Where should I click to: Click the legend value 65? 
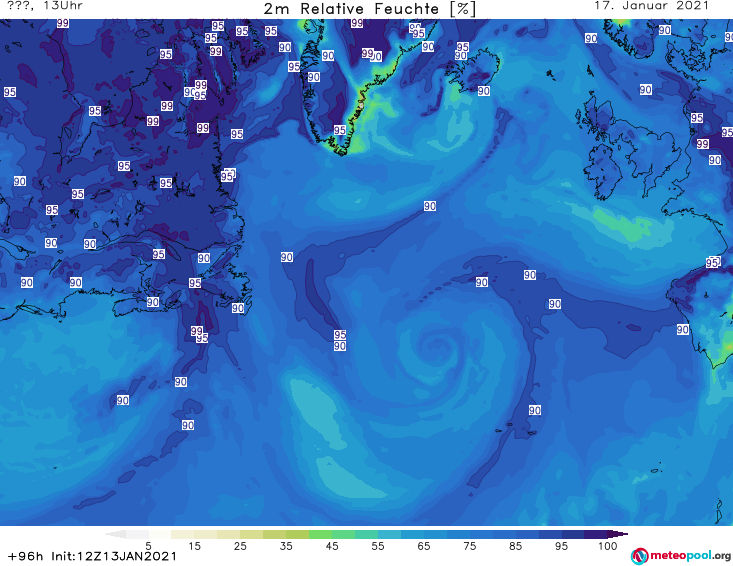[x=423, y=546]
